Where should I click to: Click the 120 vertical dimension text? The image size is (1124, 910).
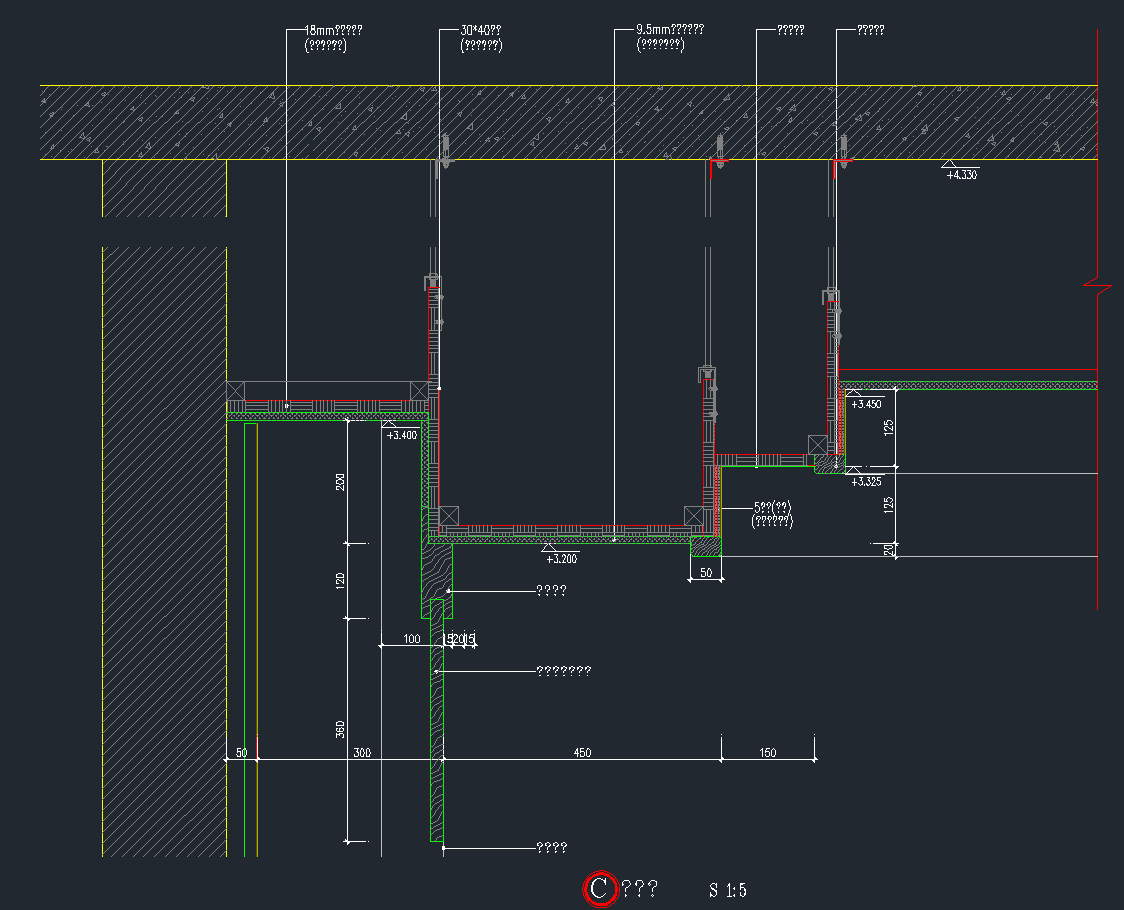(x=340, y=581)
